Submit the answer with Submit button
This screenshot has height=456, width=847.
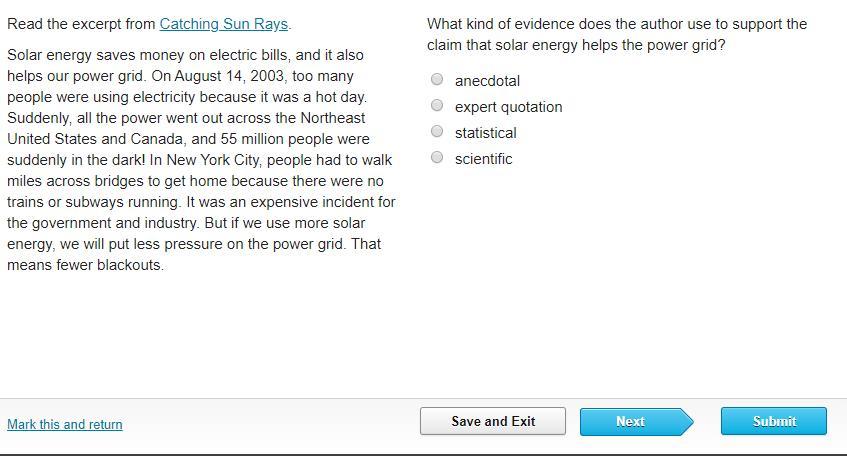coord(774,421)
